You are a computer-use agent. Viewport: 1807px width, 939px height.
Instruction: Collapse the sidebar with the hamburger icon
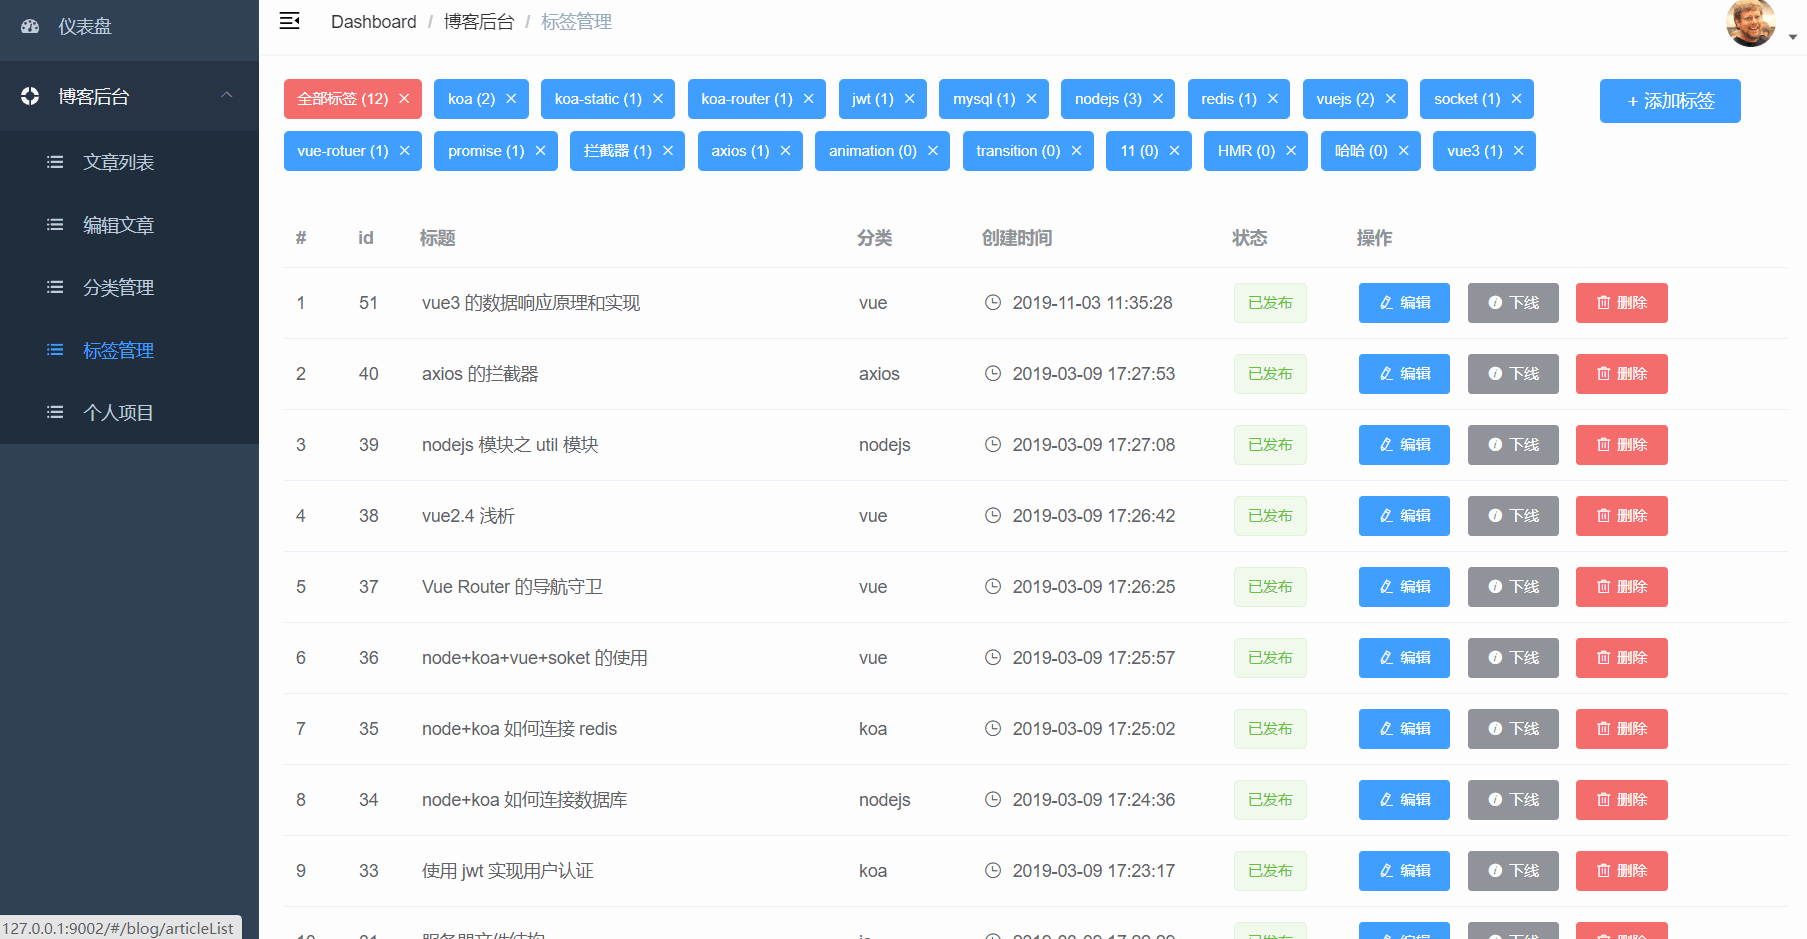tap(290, 21)
